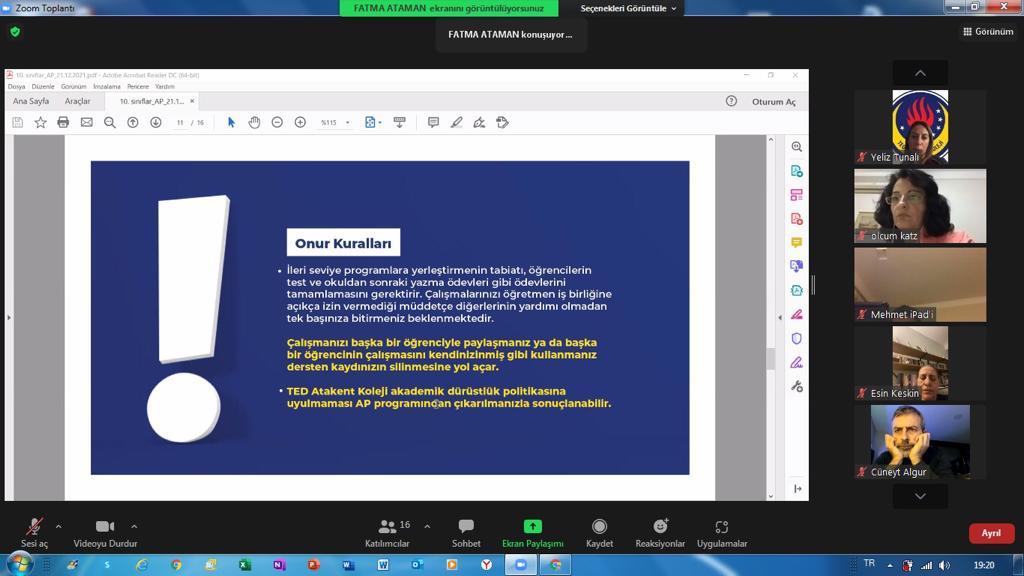Click the sticky note comment icon in toolbar
The image size is (1024, 576).
coord(433,122)
